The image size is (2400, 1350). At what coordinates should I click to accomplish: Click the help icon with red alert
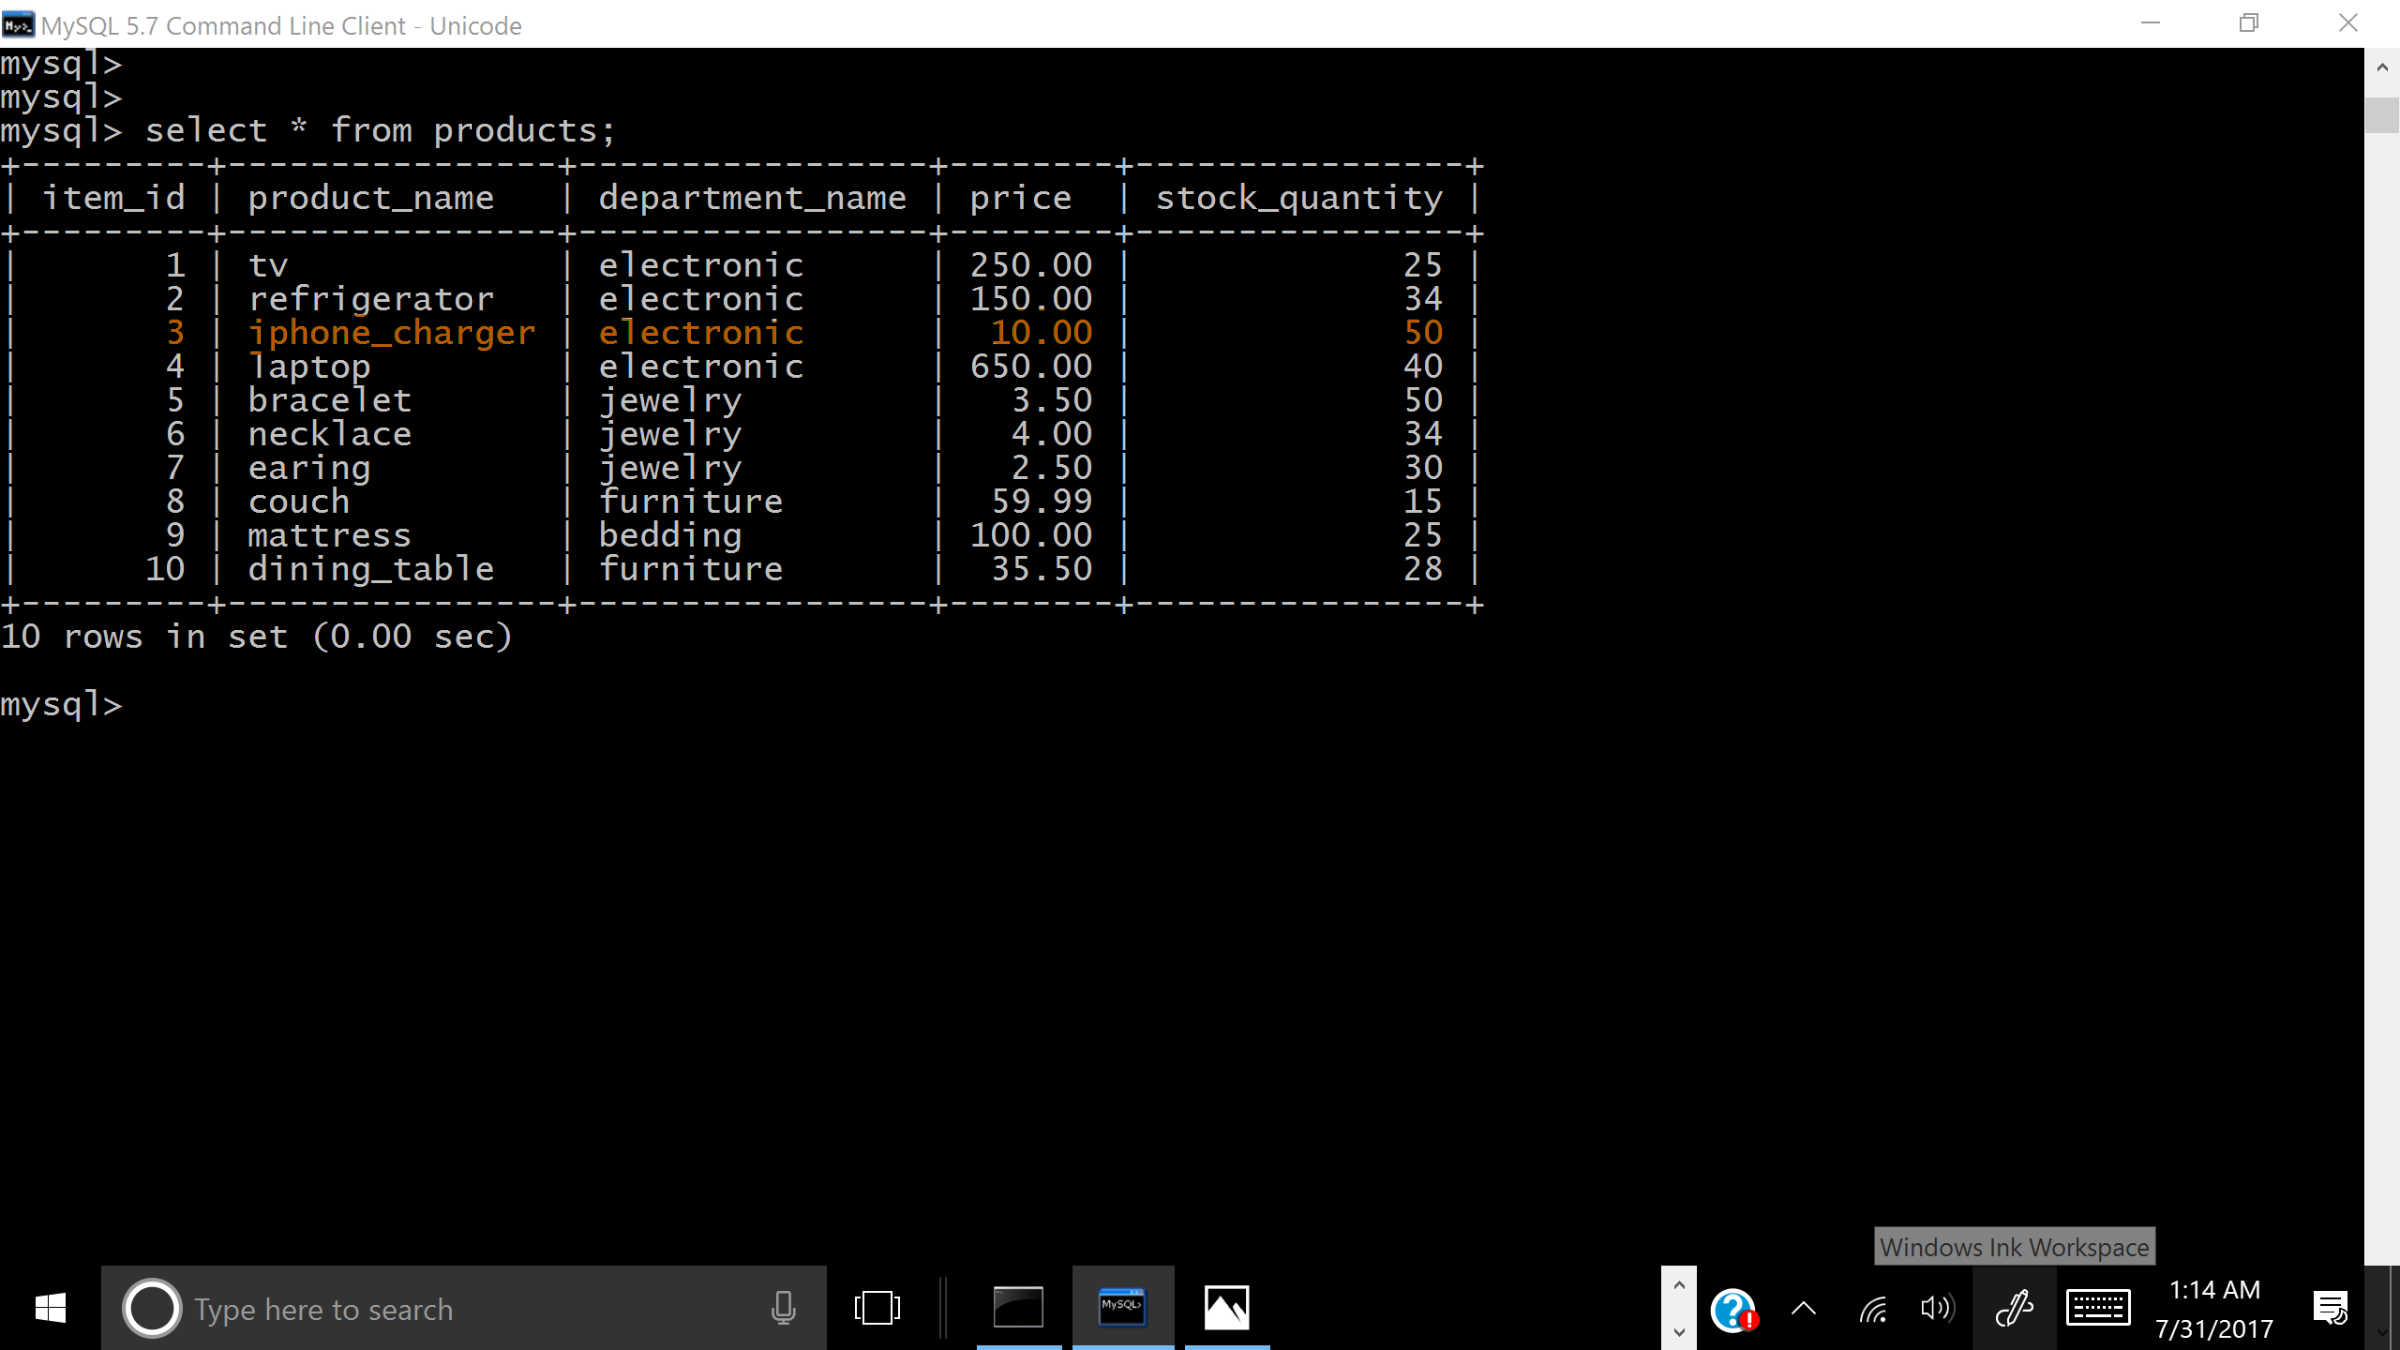(1733, 1309)
